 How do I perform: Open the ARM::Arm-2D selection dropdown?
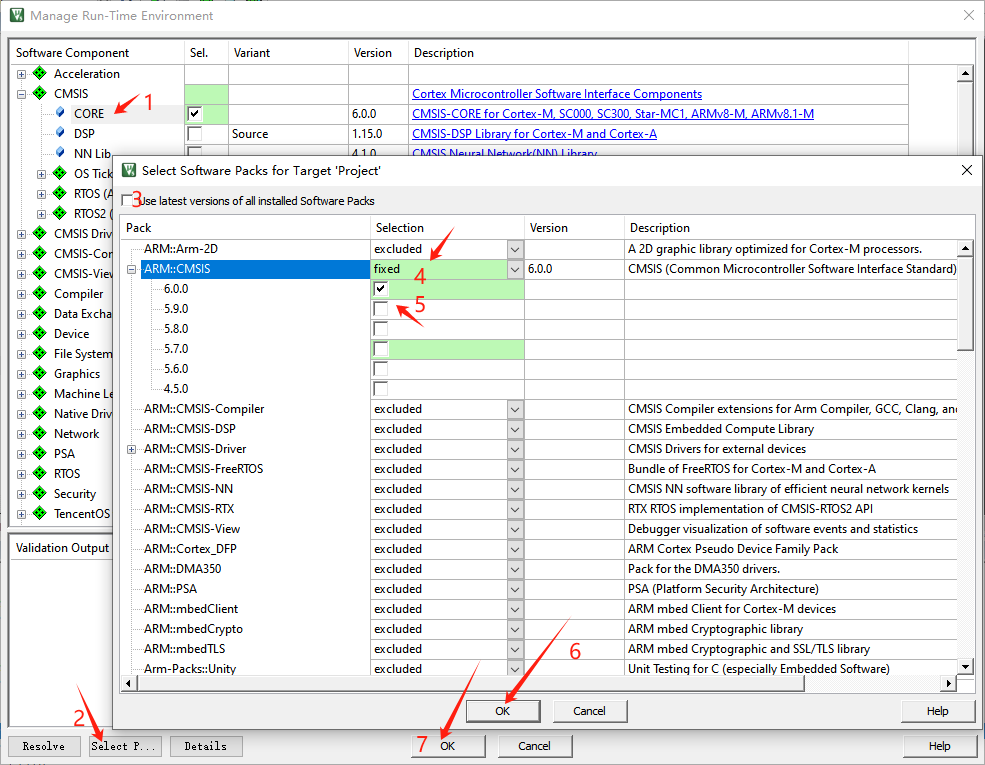click(515, 249)
